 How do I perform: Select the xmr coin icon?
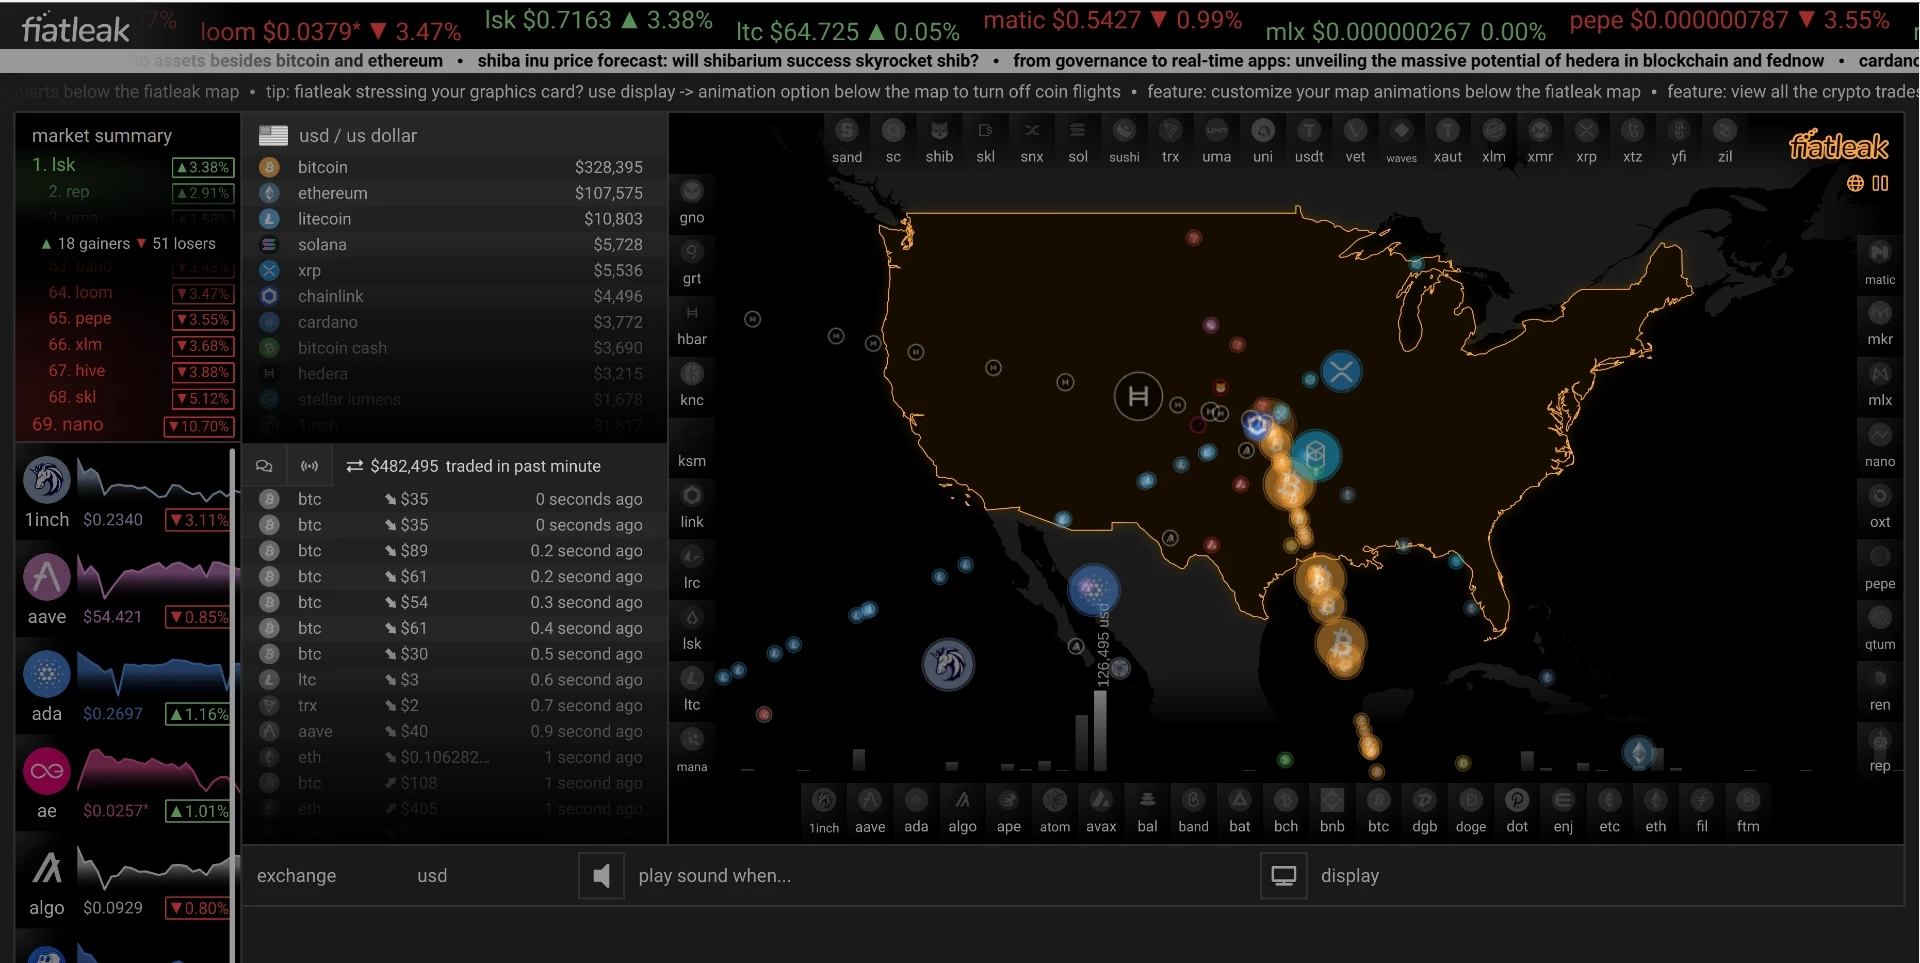(x=1540, y=139)
